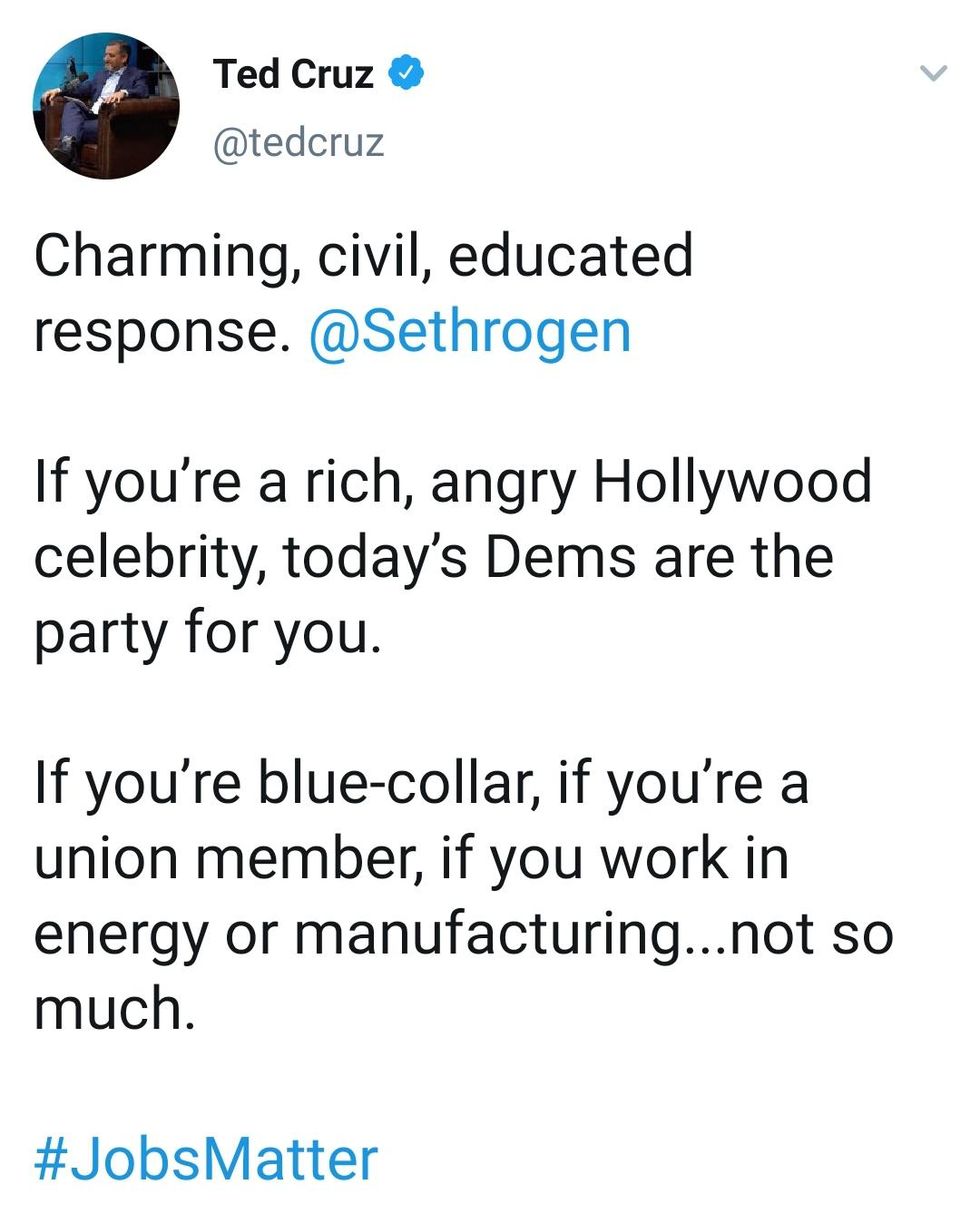Click the display name Ted Cruz
980x1222 pixels.
293,74
